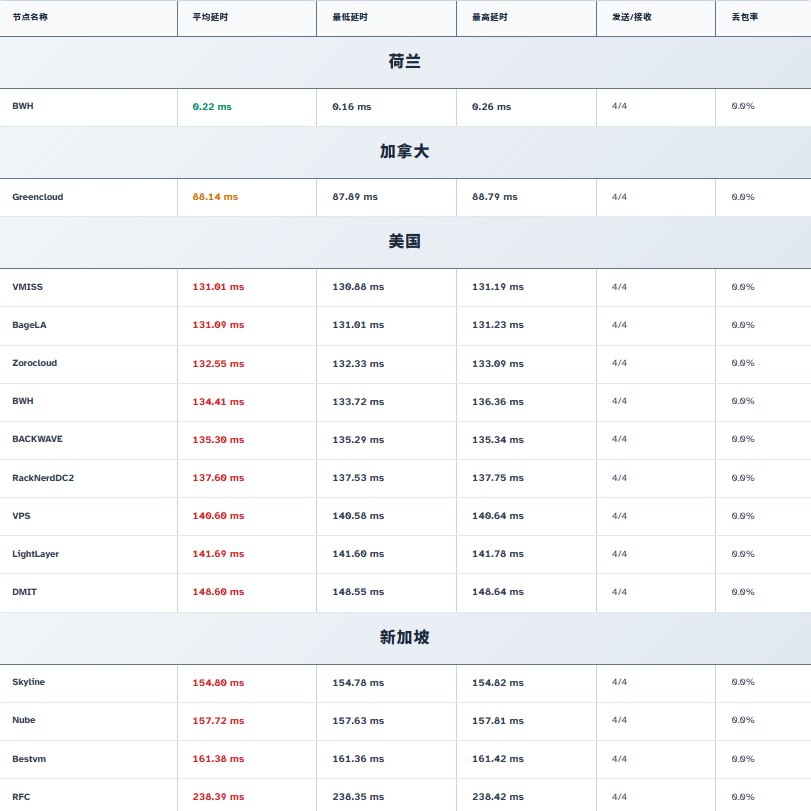The width and height of the screenshot is (811, 811).
Task: Open the RackNerdDC2 node row
Action: point(43,478)
